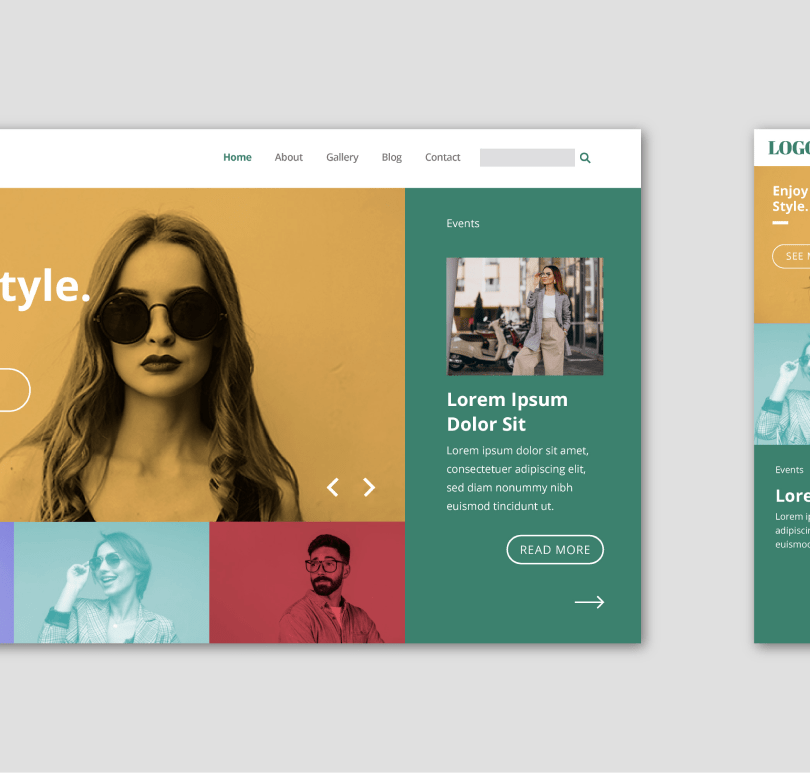811x774 pixels.
Task: Click the Events label on the green panel
Action: pyautogui.click(x=463, y=223)
